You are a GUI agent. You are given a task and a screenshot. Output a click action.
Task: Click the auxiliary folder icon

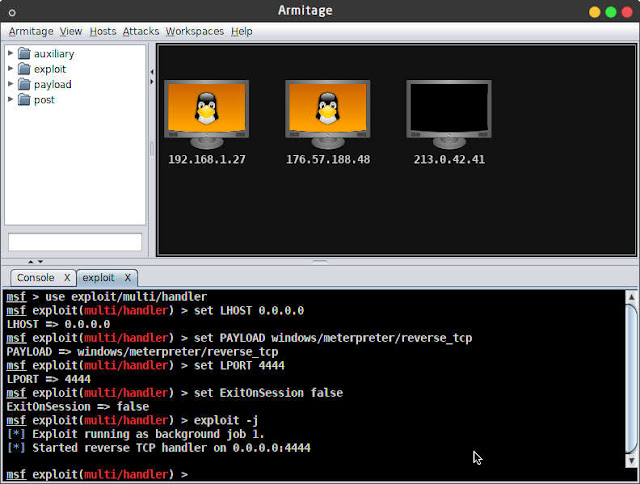tap(24, 53)
